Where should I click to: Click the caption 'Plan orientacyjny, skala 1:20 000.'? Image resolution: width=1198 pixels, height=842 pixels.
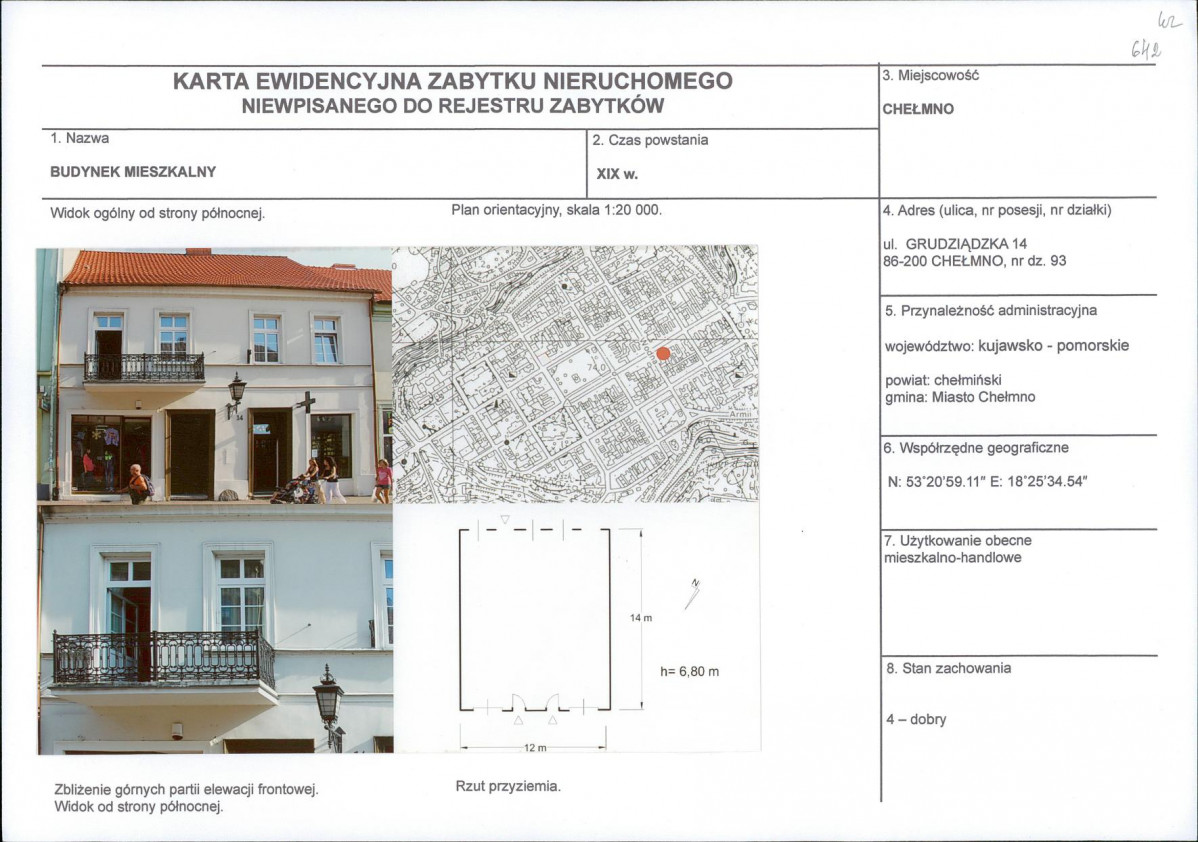556,210
